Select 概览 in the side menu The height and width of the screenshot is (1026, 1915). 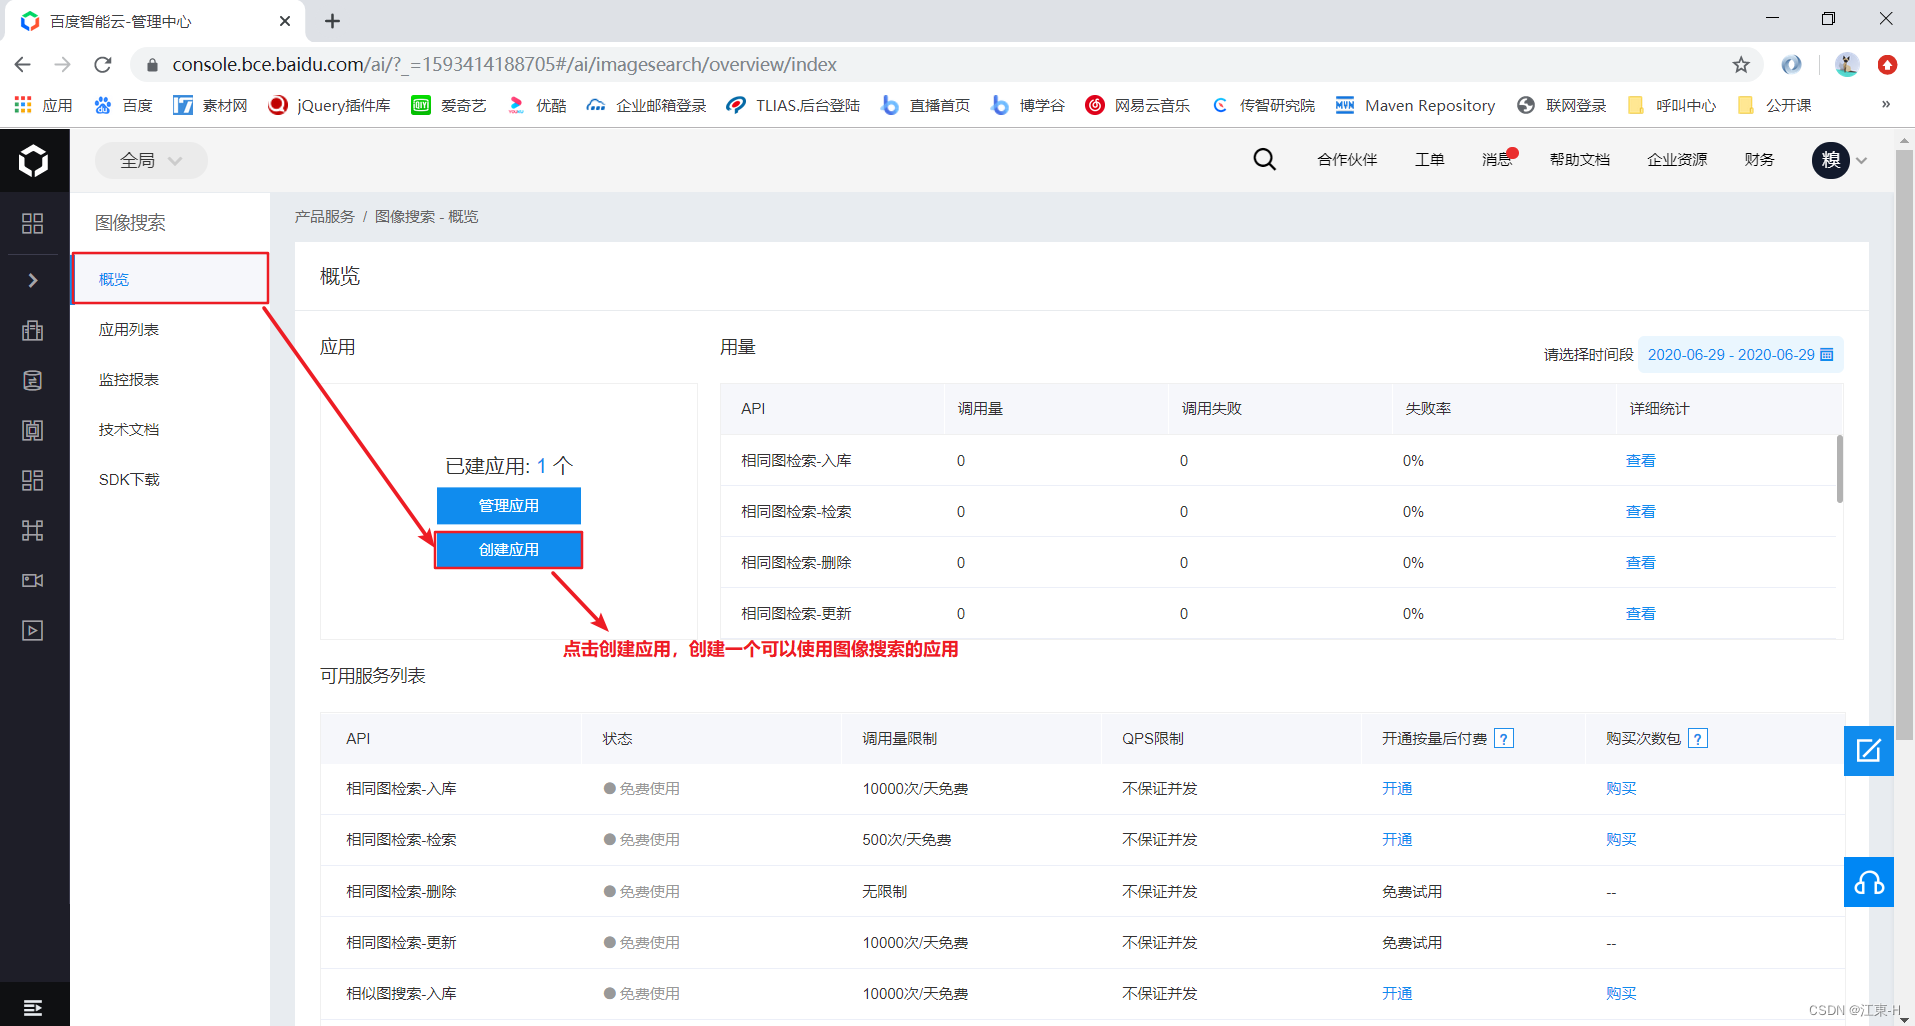170,279
